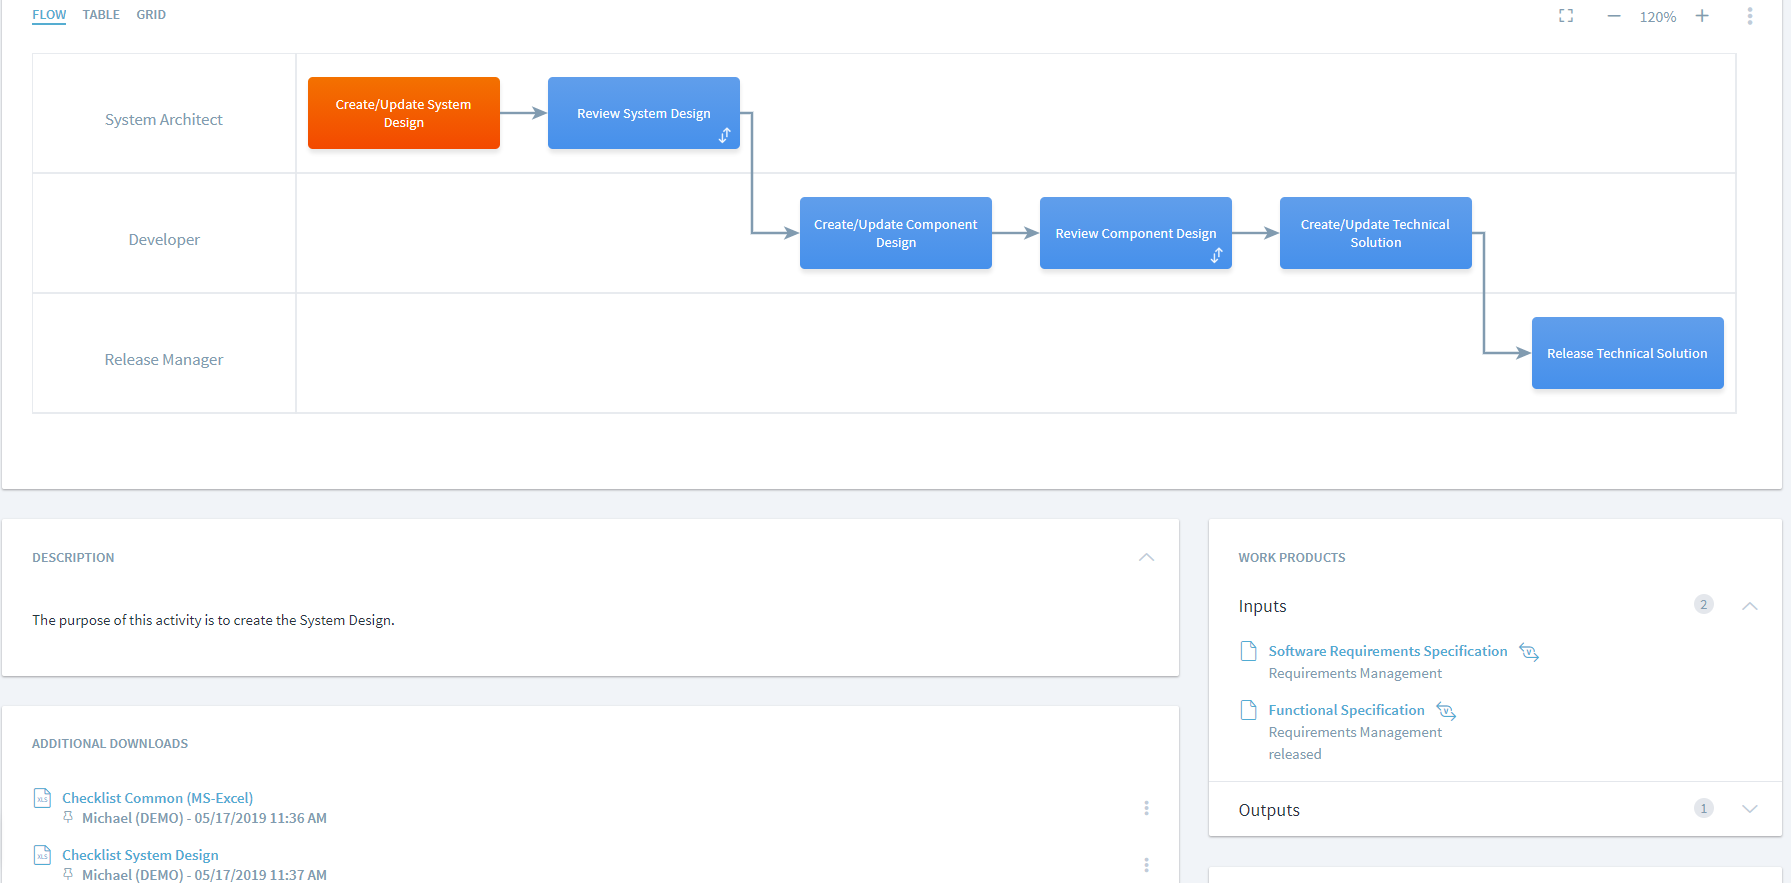Collapse the Description panel

click(1146, 557)
